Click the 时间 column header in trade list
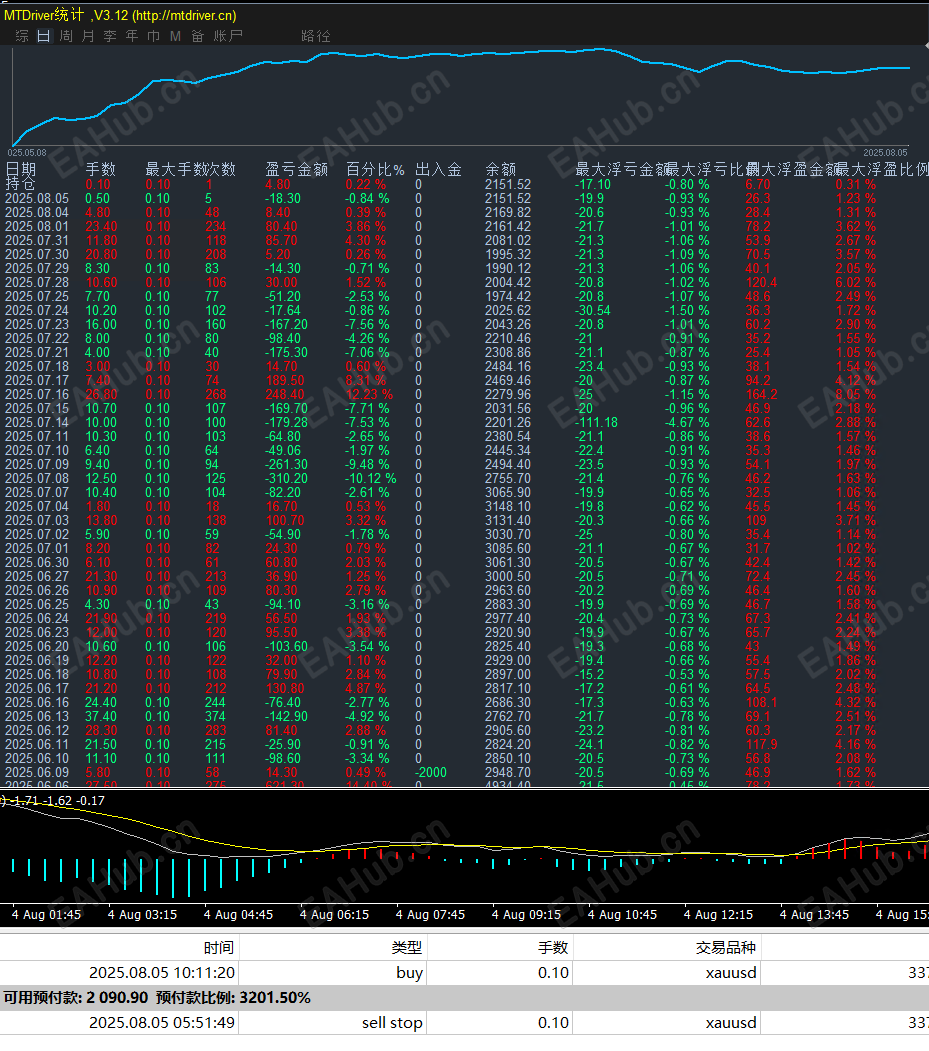This screenshot has width=929, height=1051. (x=218, y=948)
